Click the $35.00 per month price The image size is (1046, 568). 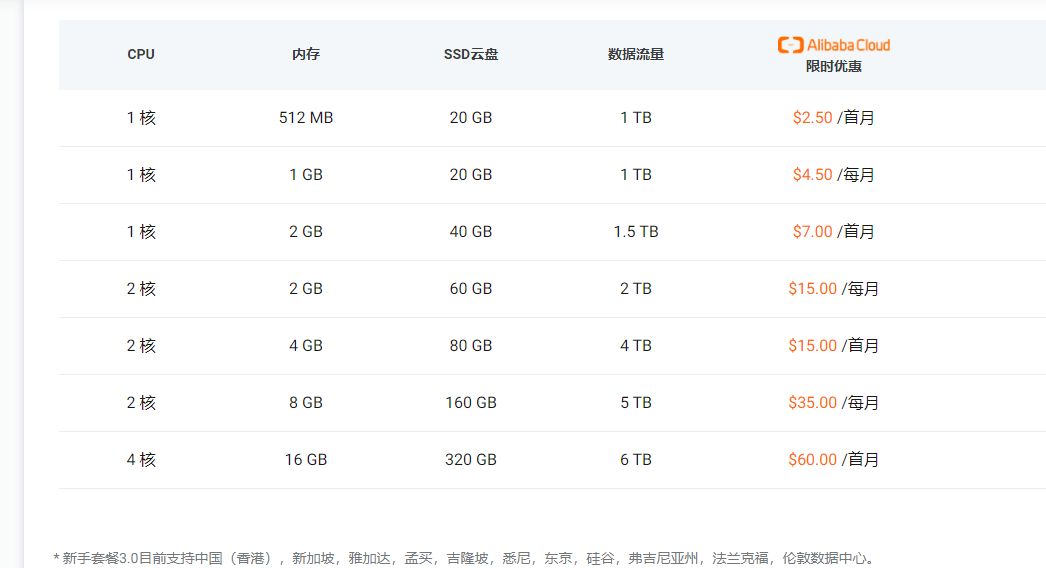click(x=812, y=403)
